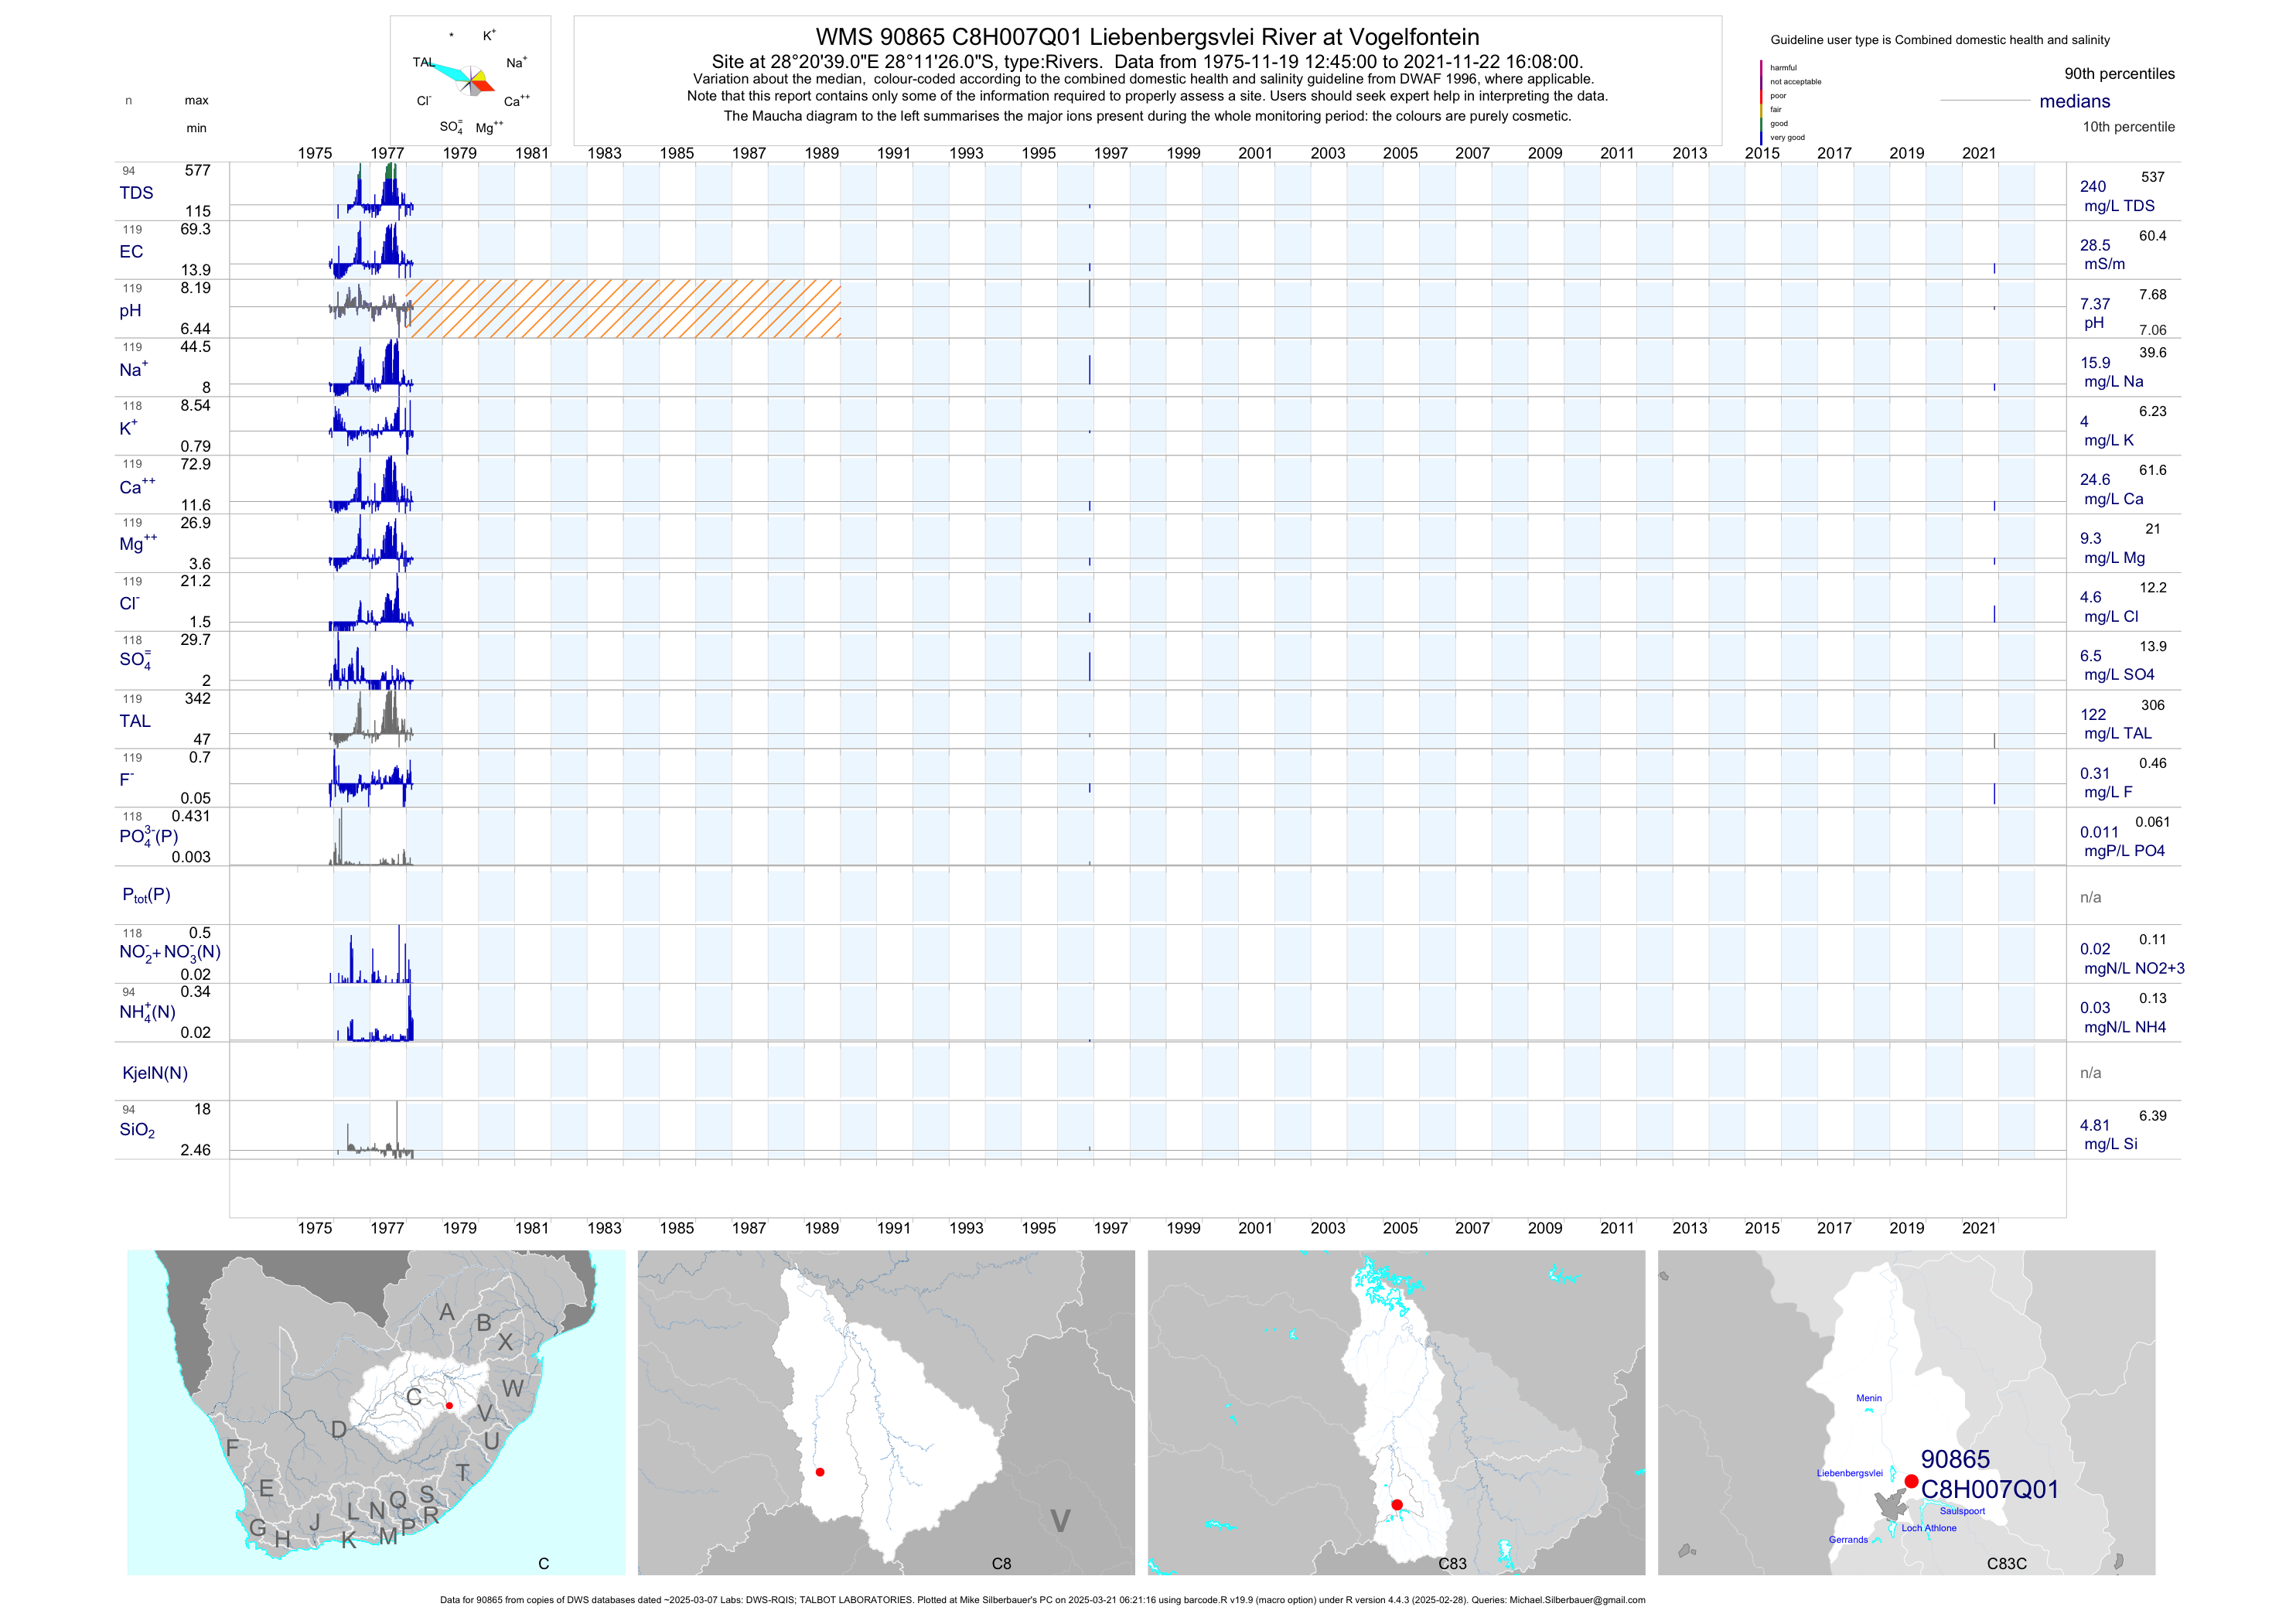
Task: Click the Saulspoort label on the map
Action: [1962, 1511]
